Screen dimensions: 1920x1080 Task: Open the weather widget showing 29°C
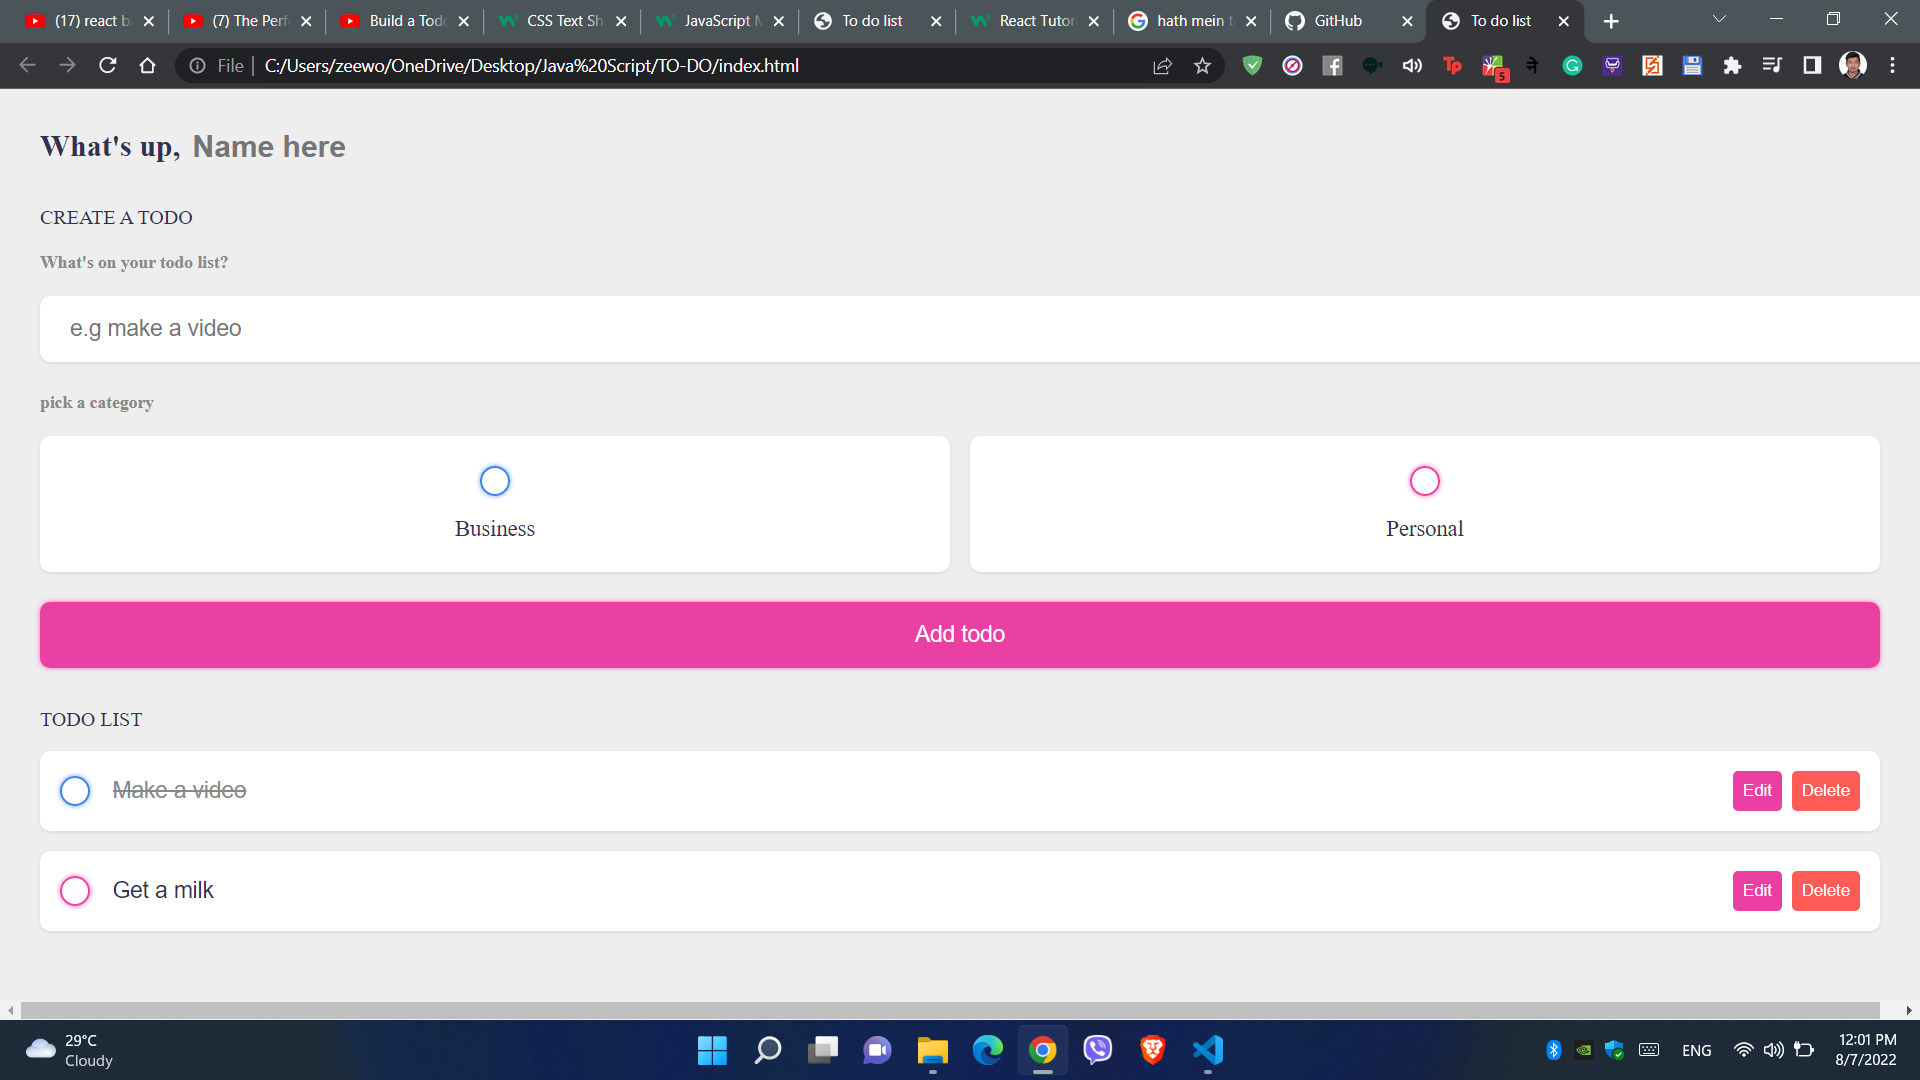70,1050
